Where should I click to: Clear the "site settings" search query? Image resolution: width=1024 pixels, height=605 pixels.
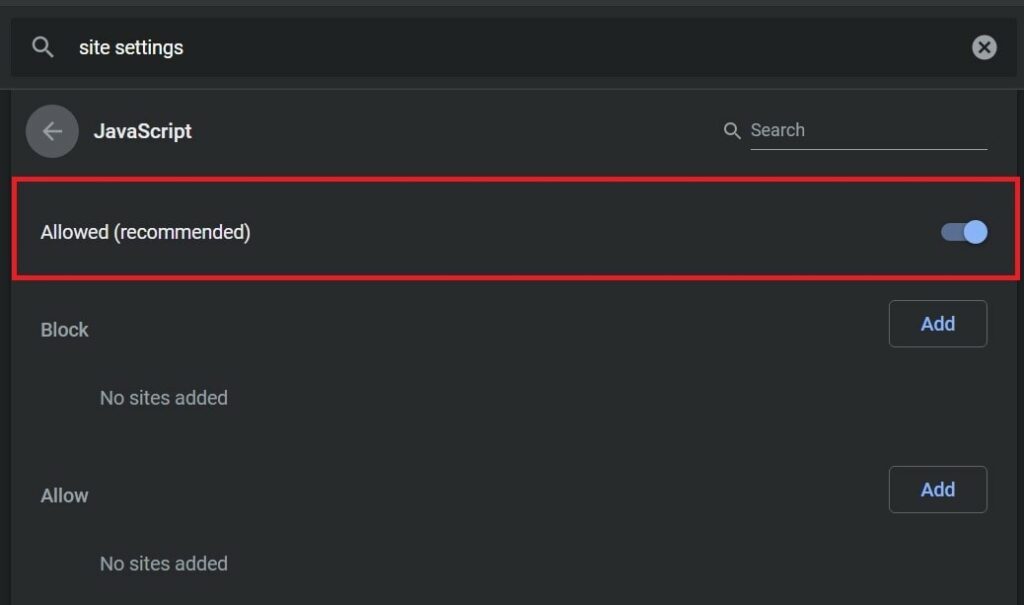pyautogui.click(x=984, y=47)
